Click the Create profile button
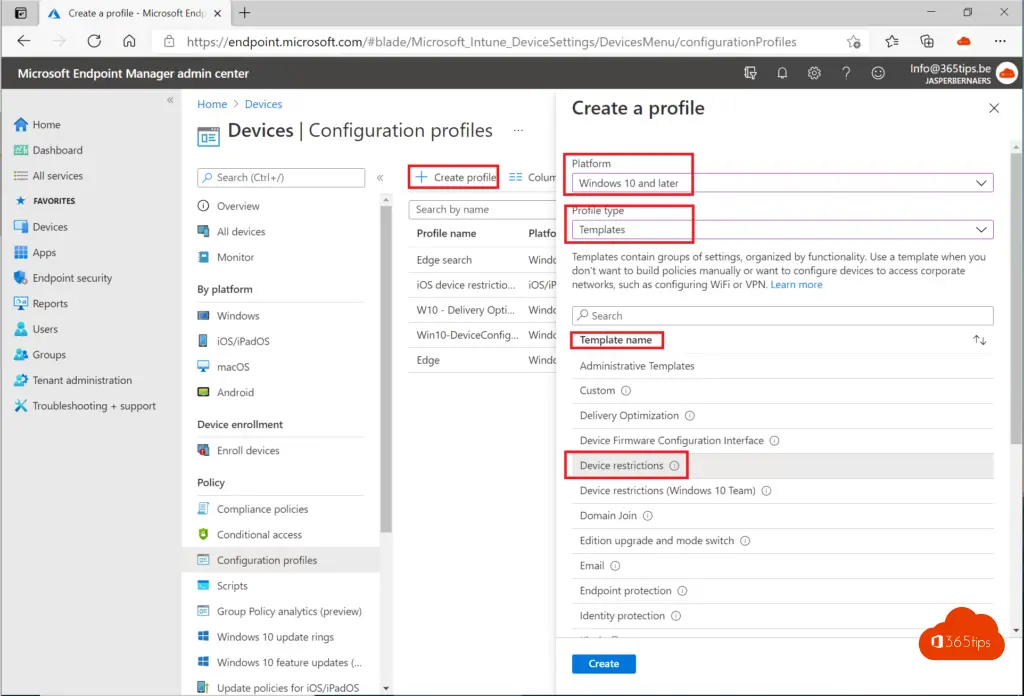Viewport: 1024px width, 696px height. click(455, 177)
